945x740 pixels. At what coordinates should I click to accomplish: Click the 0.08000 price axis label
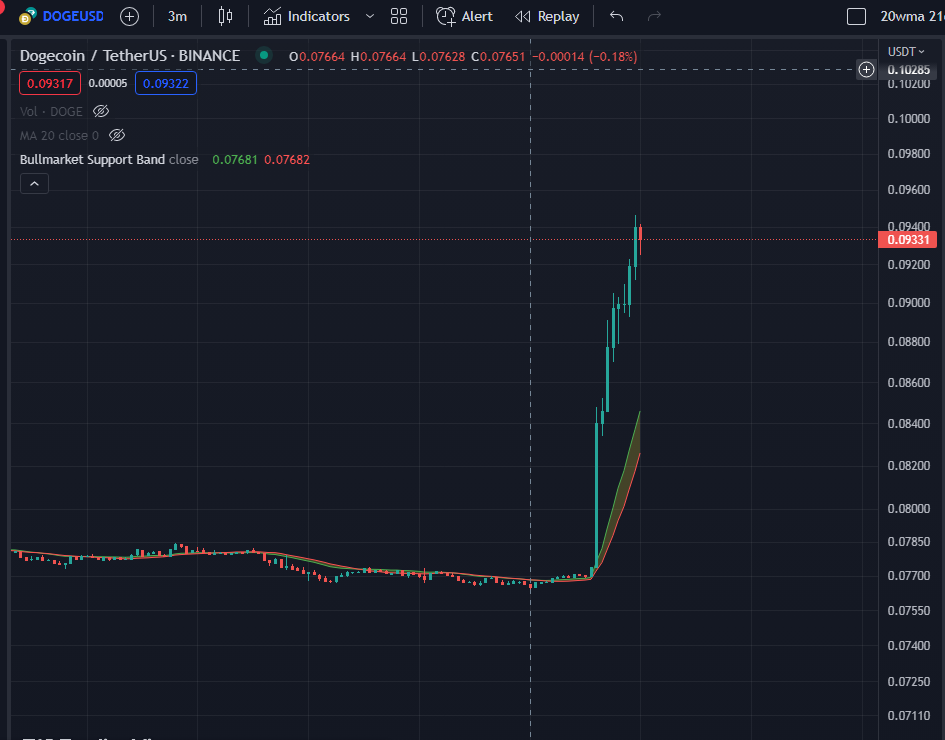pos(909,509)
